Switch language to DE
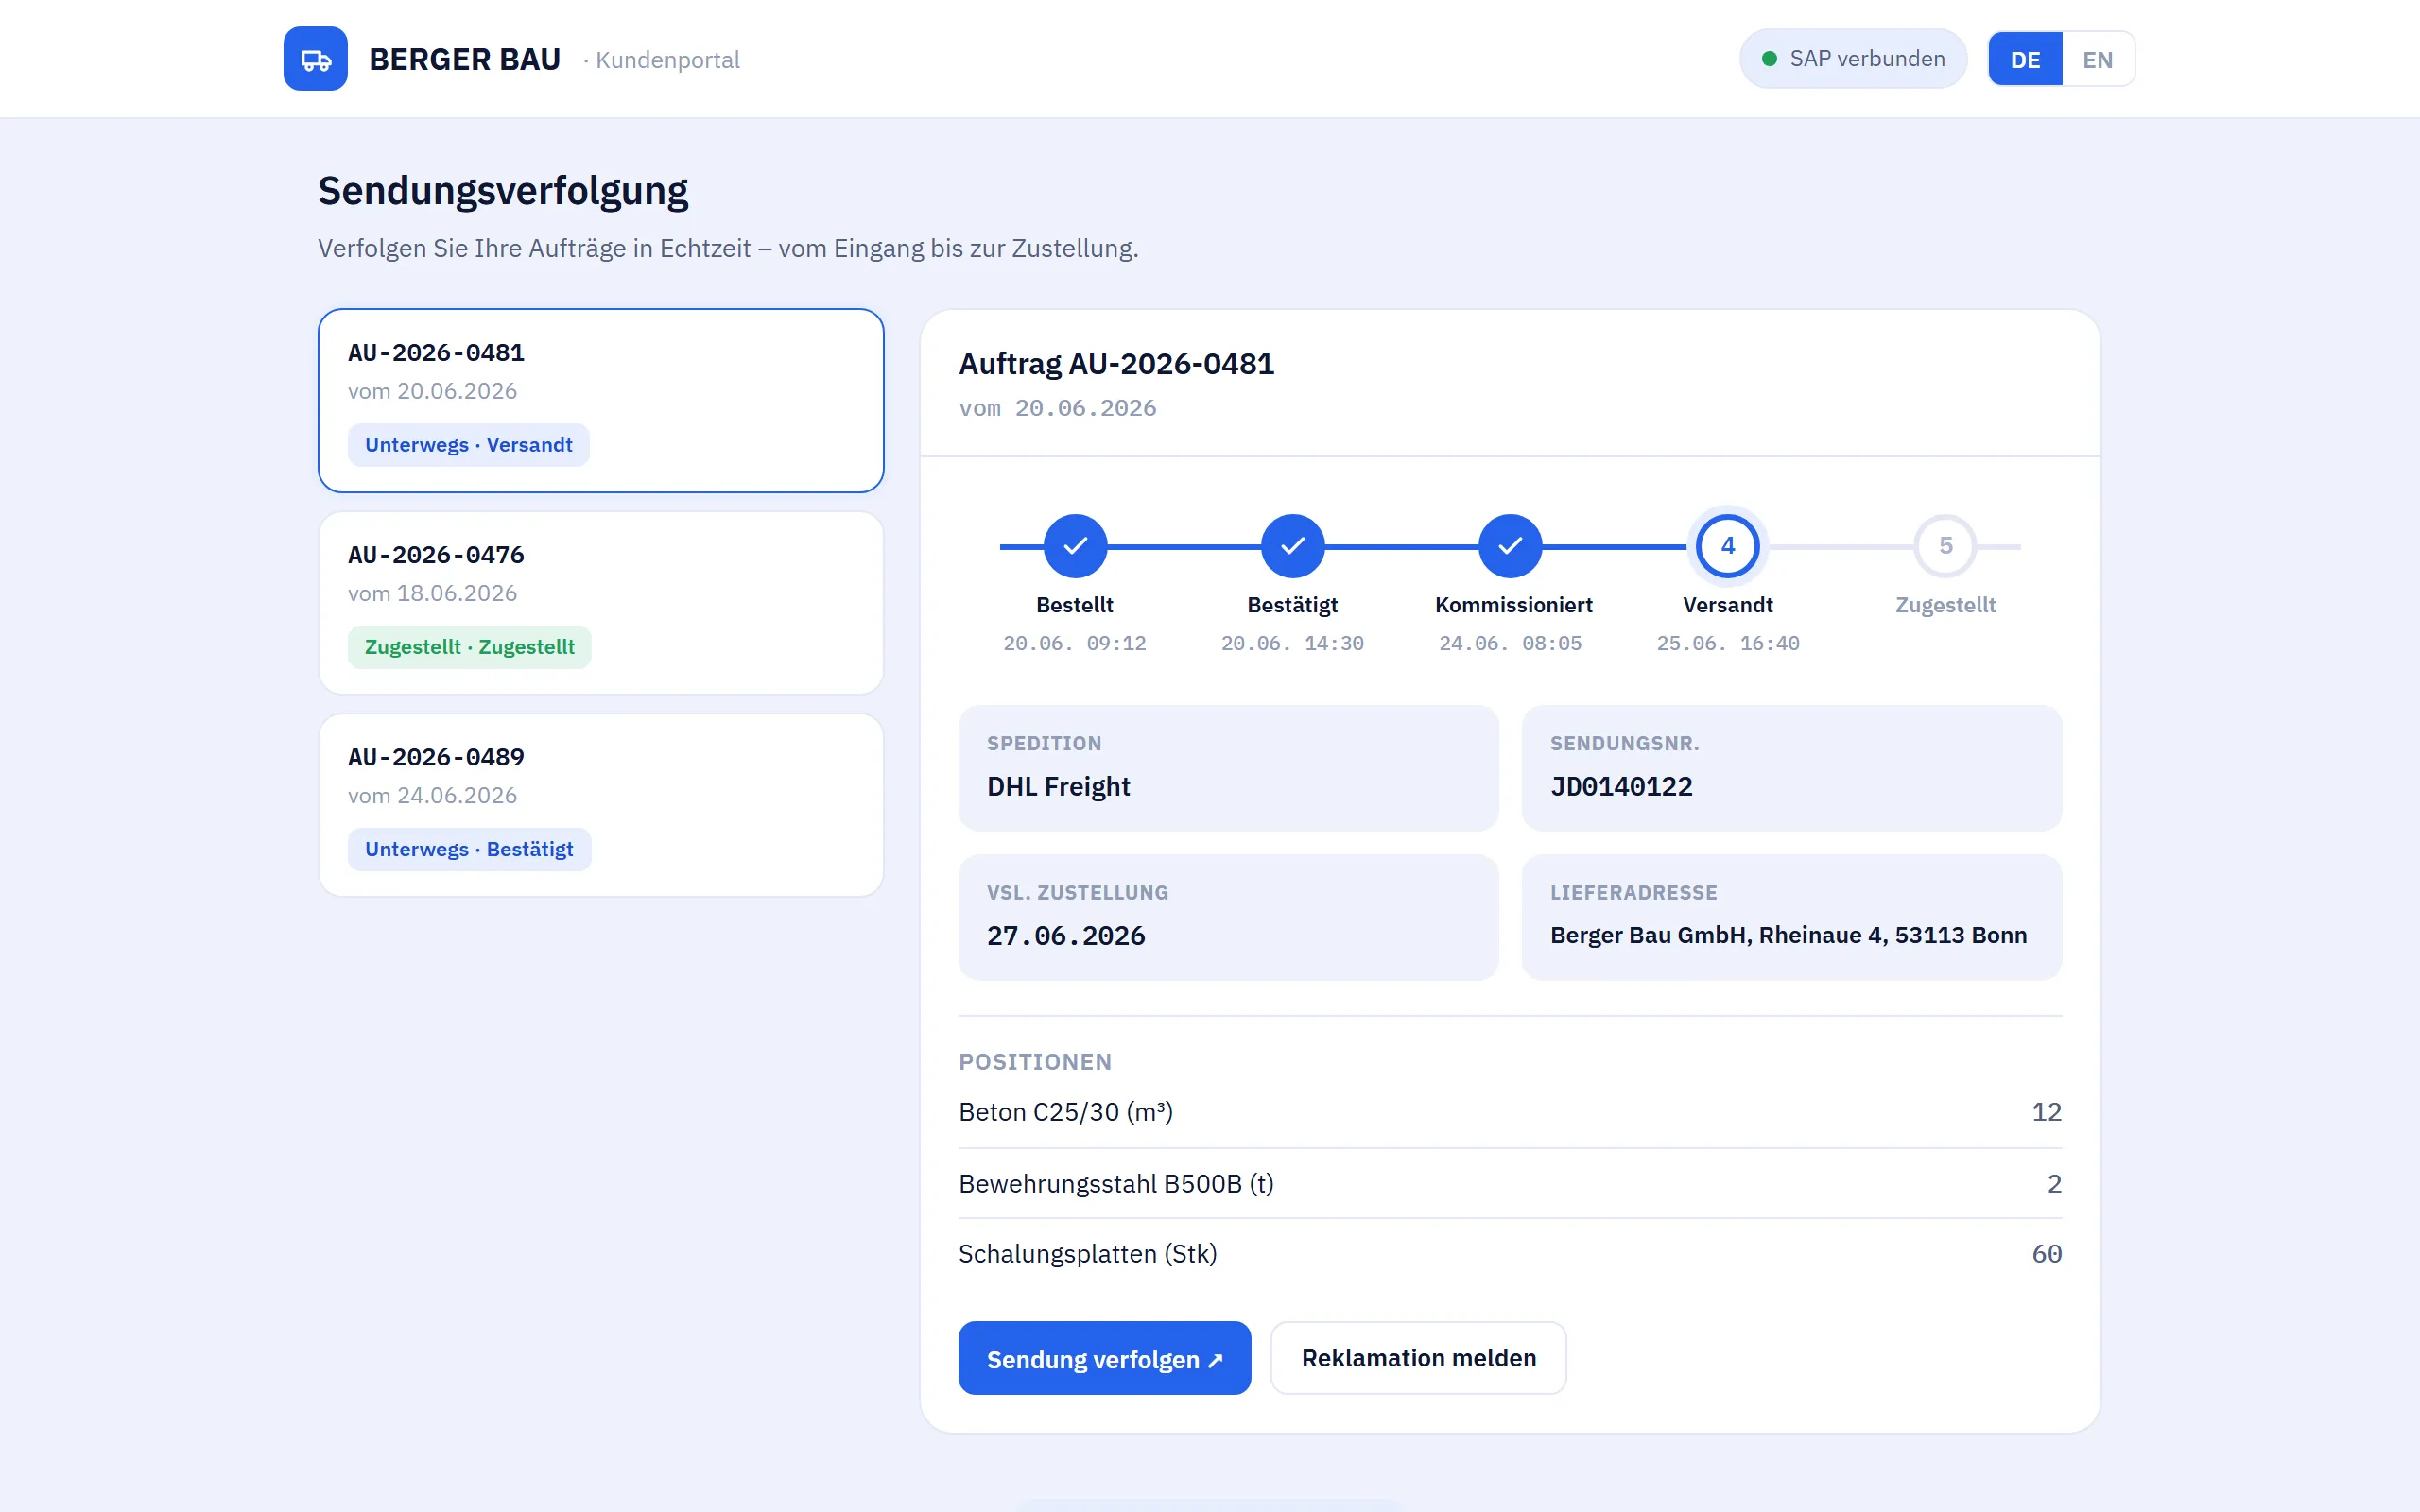Viewport: 2420px width, 1512px height. (2025, 59)
